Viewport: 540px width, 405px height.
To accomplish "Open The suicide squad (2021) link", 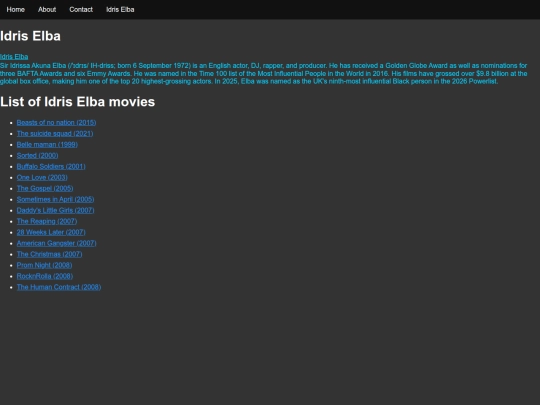I will [x=55, y=134].
